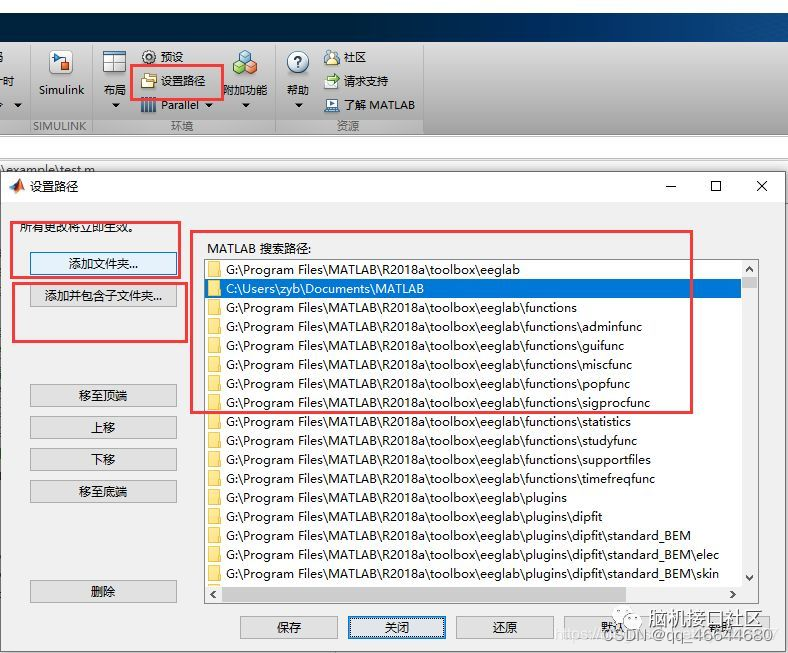Screen dimensions: 788x653
Task: Click Add with Subfolders (添加并包含子文件夹...) button
Action: point(103,296)
